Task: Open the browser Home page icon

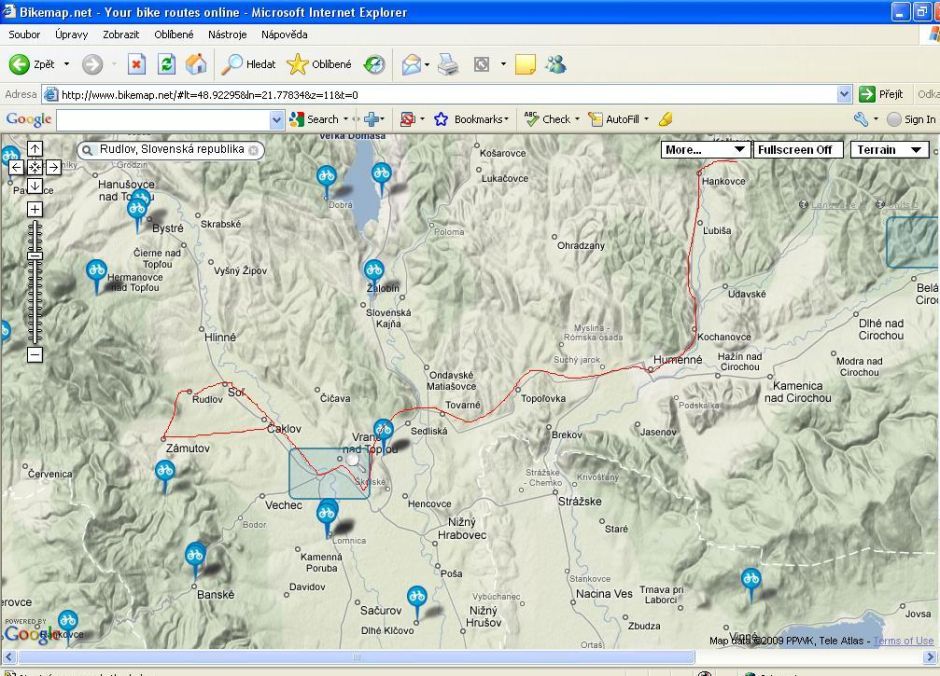Action: coord(196,64)
